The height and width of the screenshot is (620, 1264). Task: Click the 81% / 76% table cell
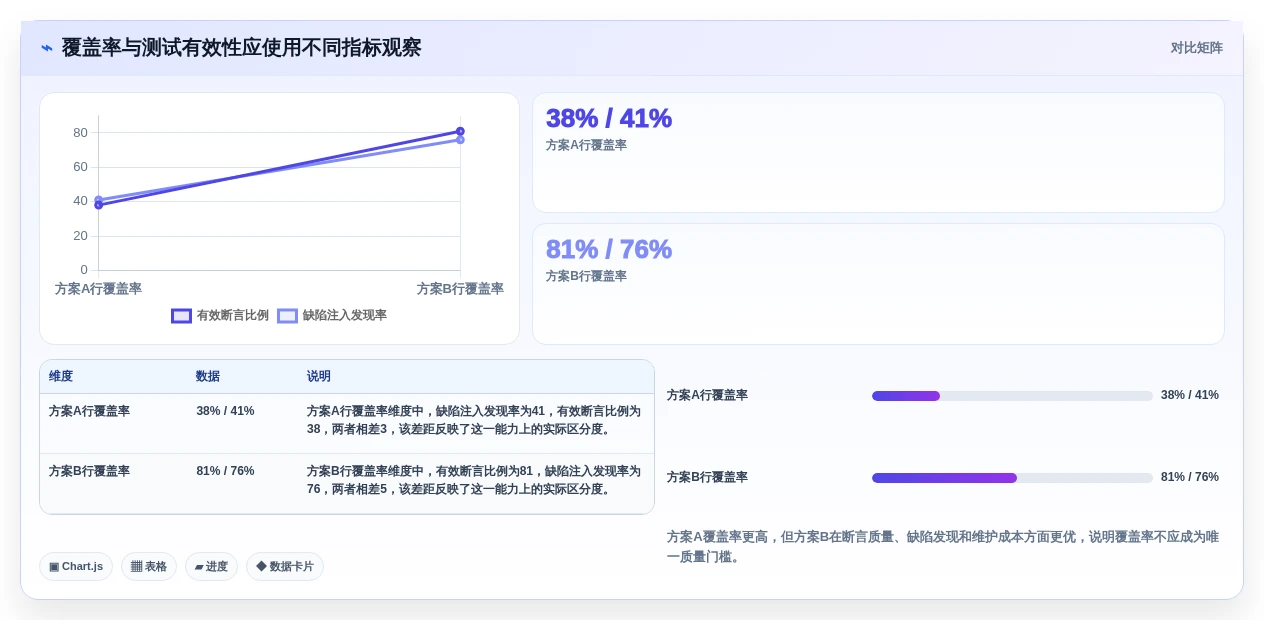pyautogui.click(x=225, y=471)
